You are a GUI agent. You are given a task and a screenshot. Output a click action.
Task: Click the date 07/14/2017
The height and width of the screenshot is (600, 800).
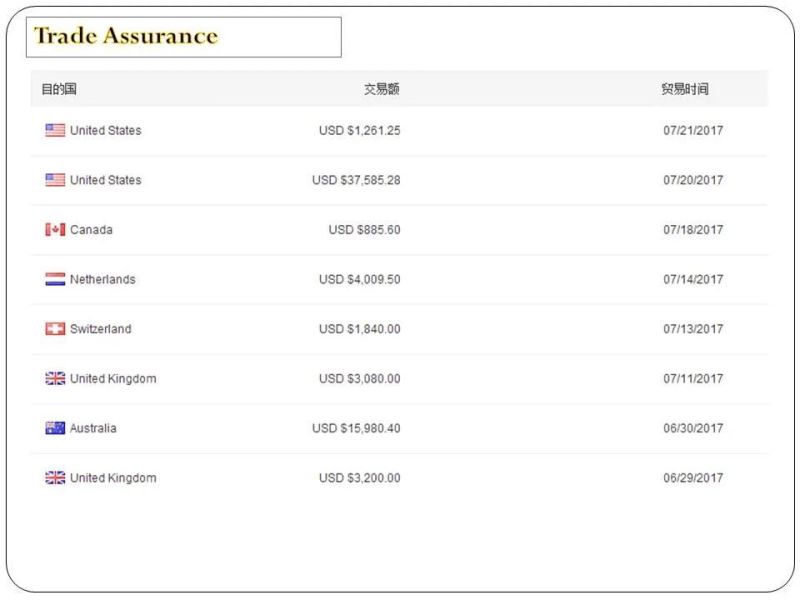(x=693, y=279)
